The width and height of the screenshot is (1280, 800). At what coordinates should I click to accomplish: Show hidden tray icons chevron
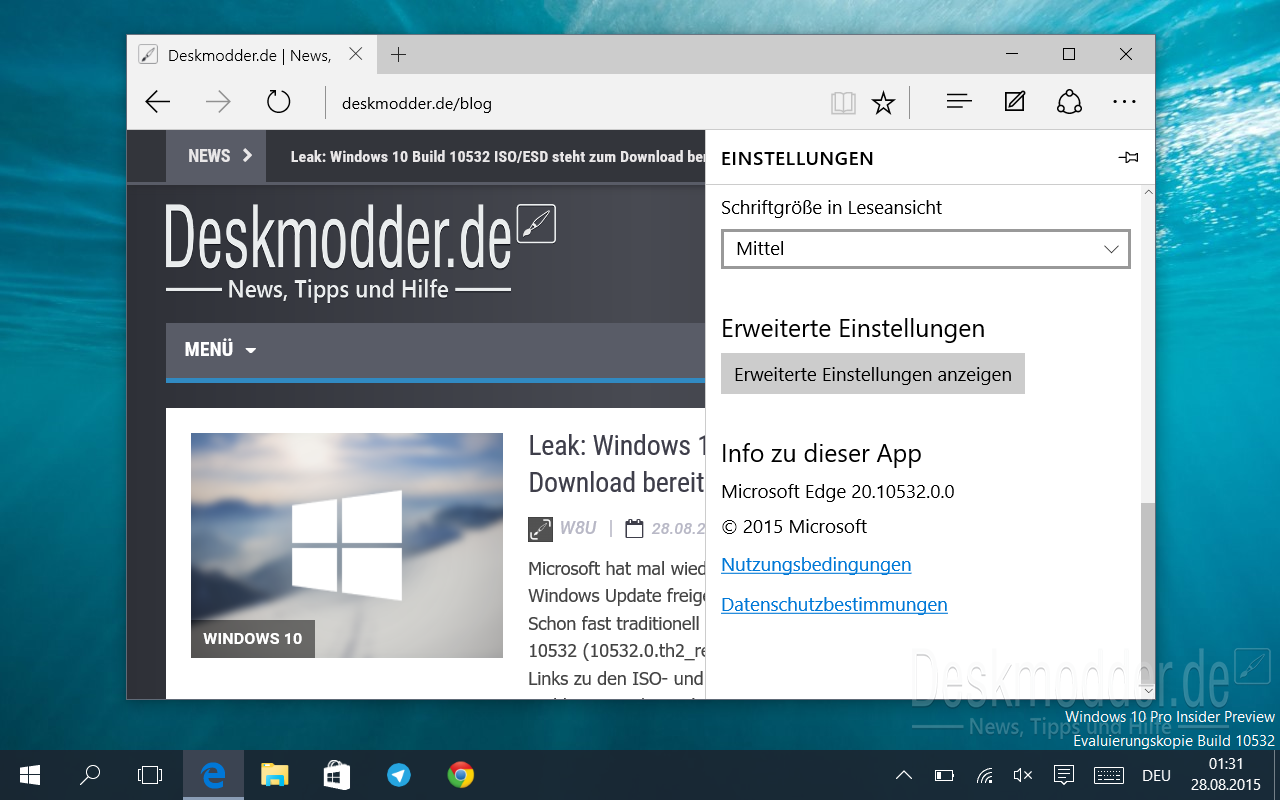[x=904, y=775]
